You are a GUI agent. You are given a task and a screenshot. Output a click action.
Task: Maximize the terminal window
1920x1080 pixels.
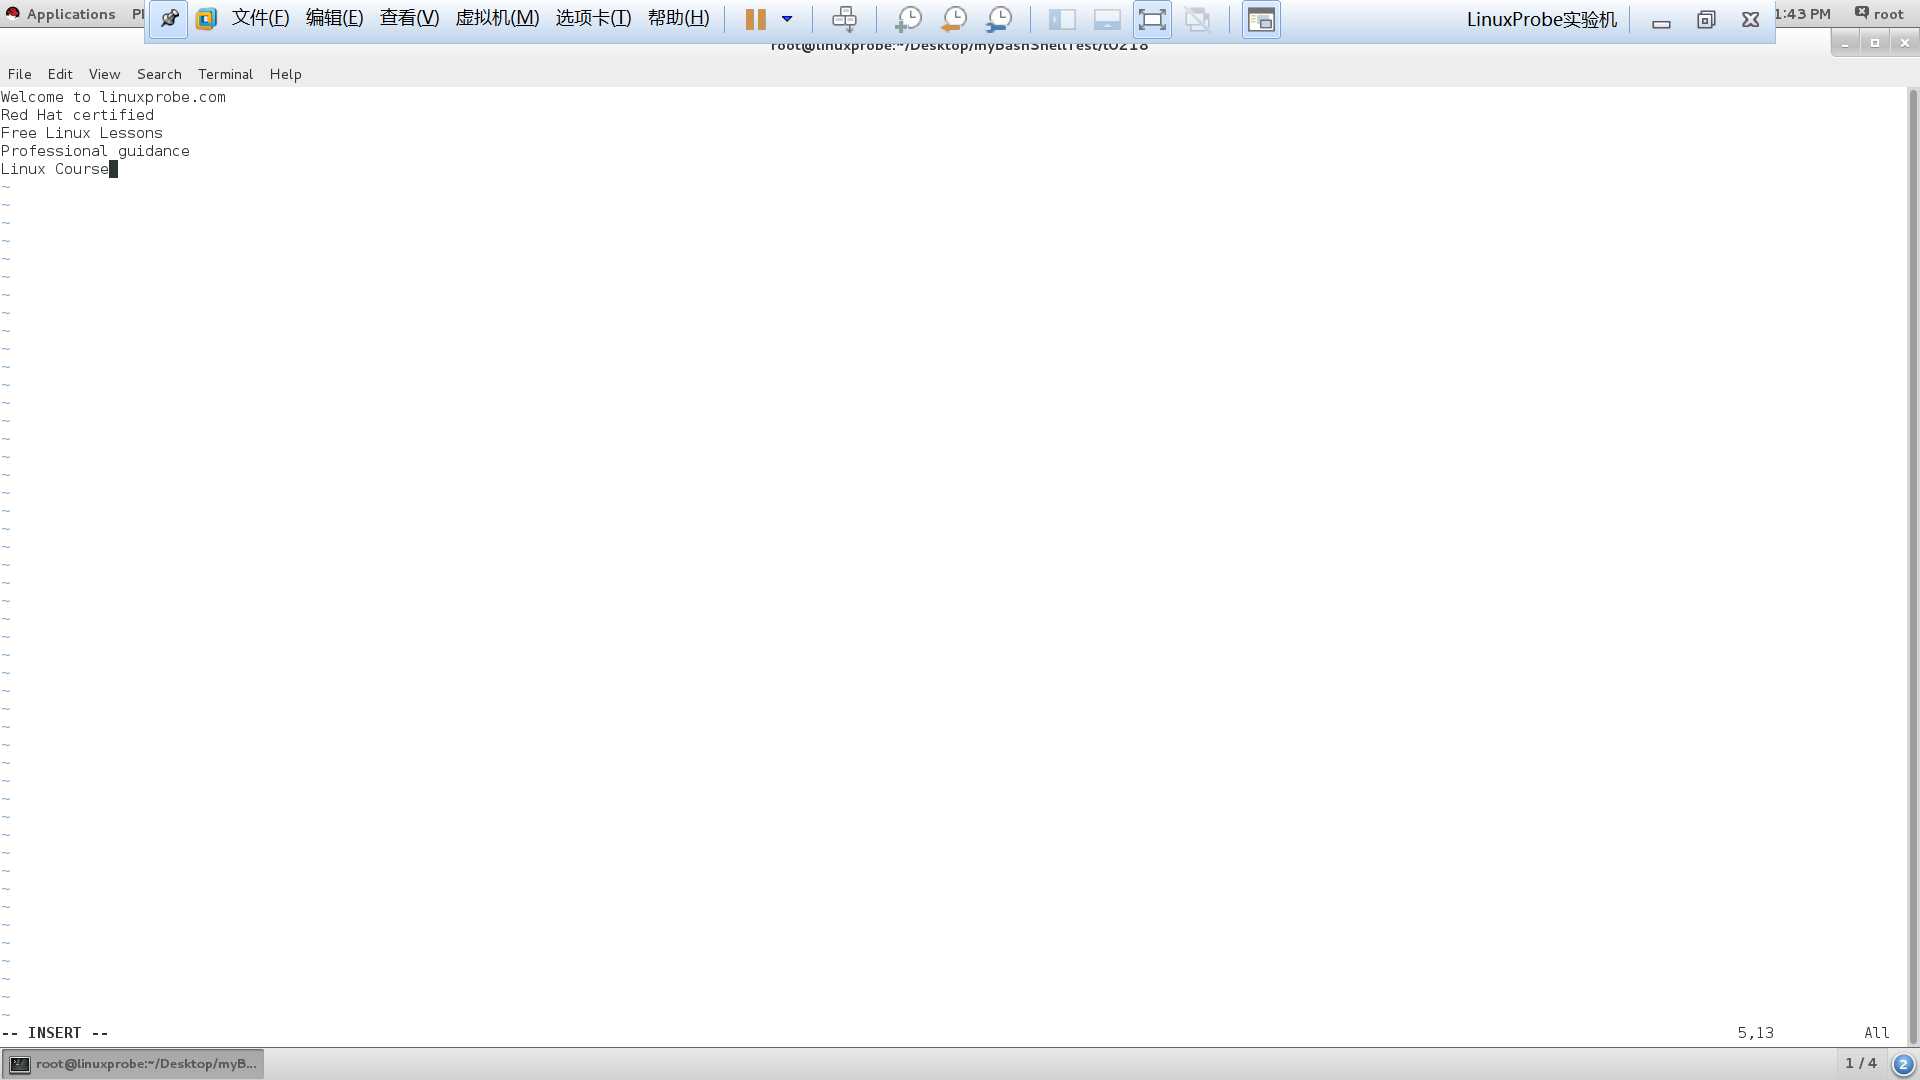(x=1875, y=43)
